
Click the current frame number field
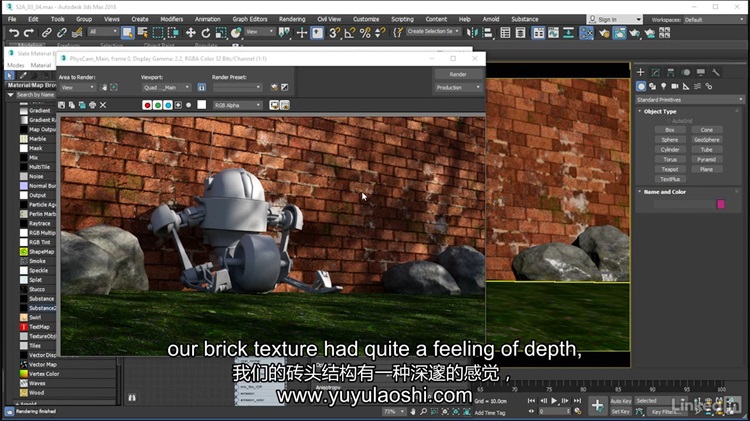pos(553,411)
